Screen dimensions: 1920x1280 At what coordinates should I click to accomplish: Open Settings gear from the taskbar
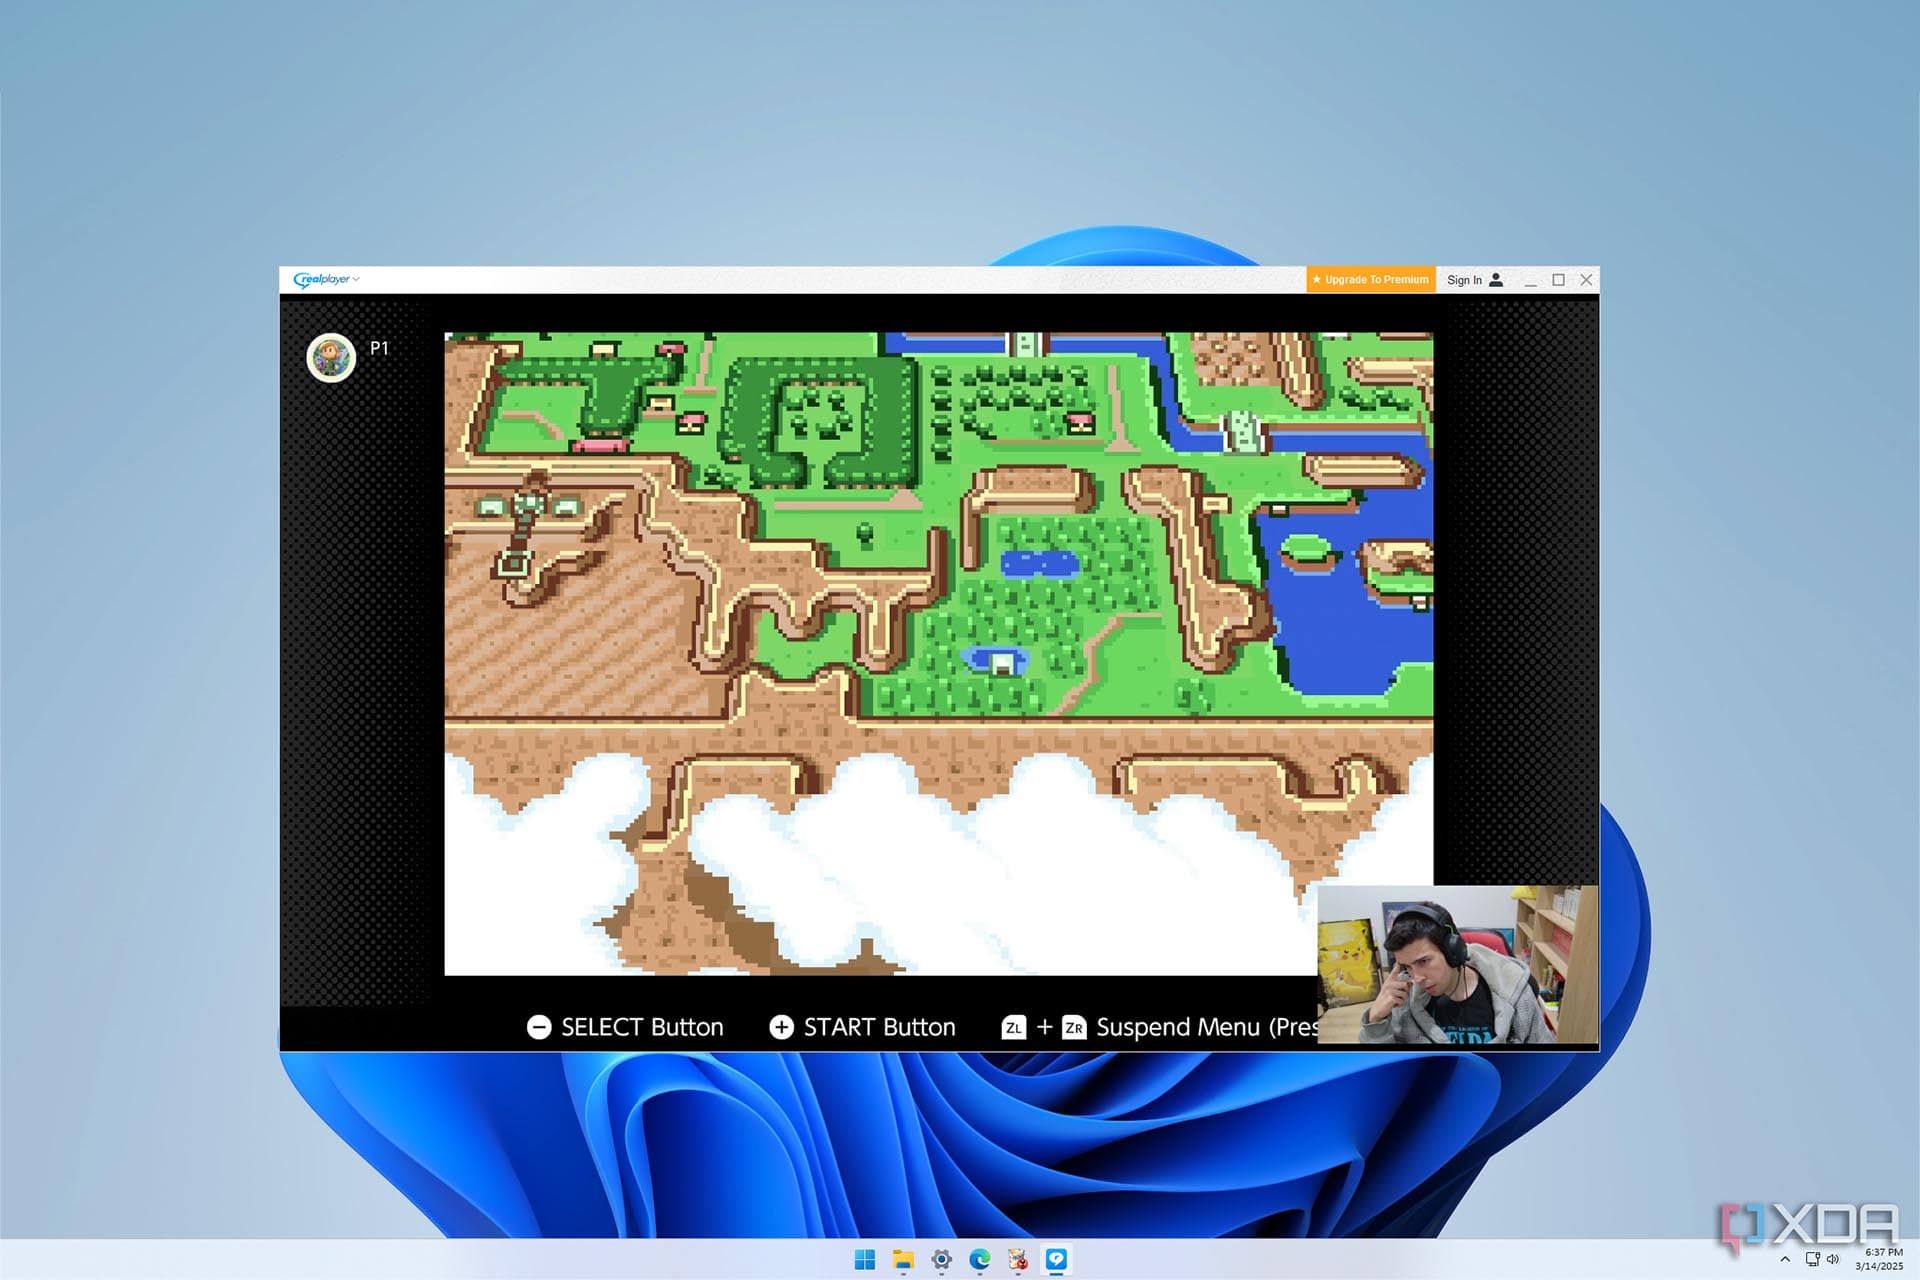(x=941, y=1259)
